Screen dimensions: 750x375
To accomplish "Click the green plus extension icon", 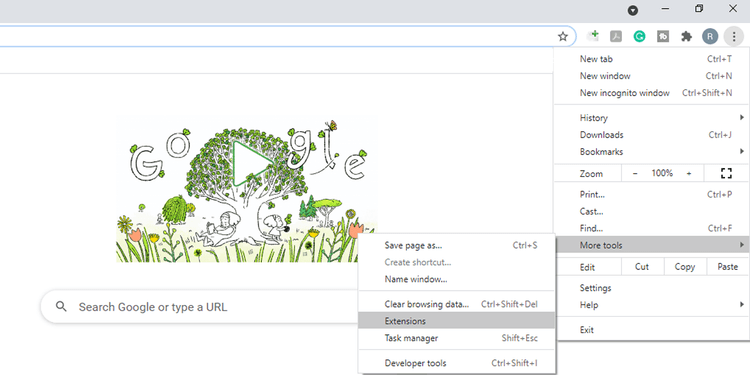I will point(593,35).
